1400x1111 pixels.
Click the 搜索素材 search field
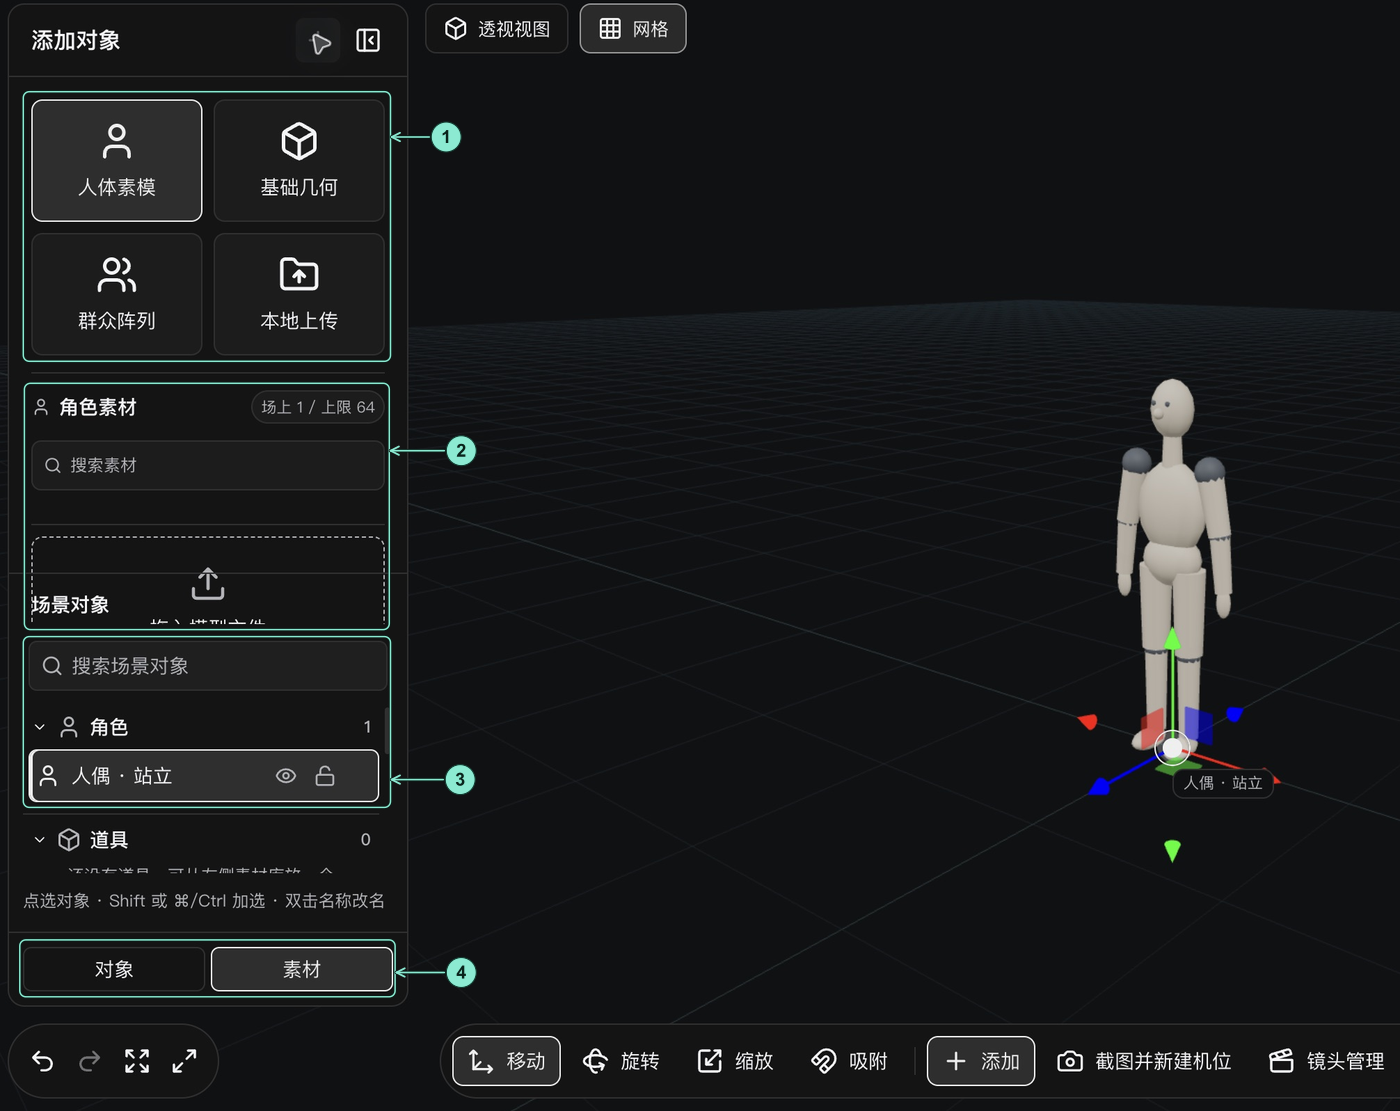pos(208,466)
